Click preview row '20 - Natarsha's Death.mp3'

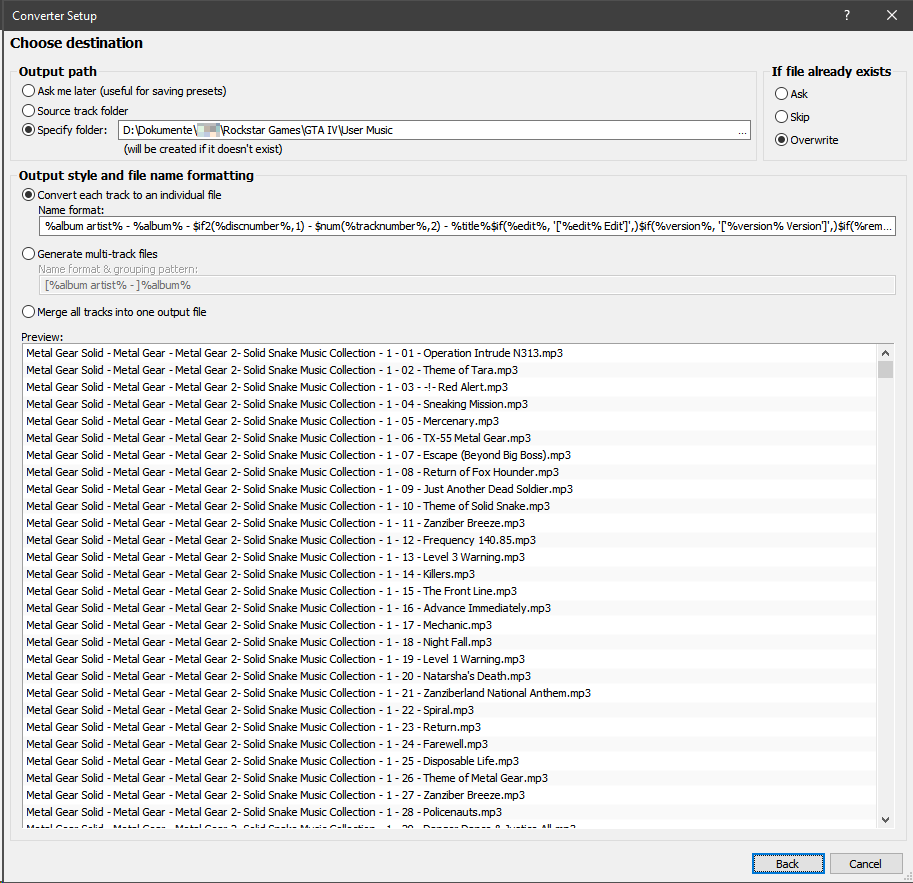coord(450,676)
